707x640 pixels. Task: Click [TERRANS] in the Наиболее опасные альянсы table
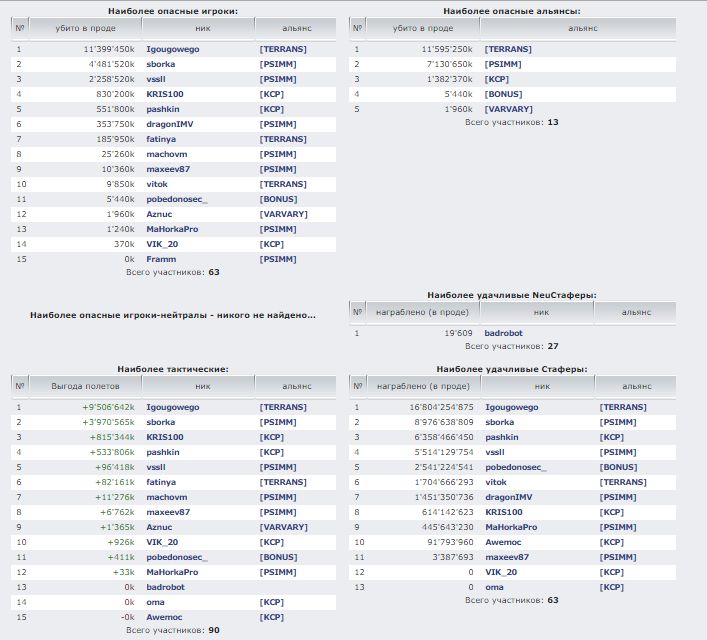coord(507,49)
